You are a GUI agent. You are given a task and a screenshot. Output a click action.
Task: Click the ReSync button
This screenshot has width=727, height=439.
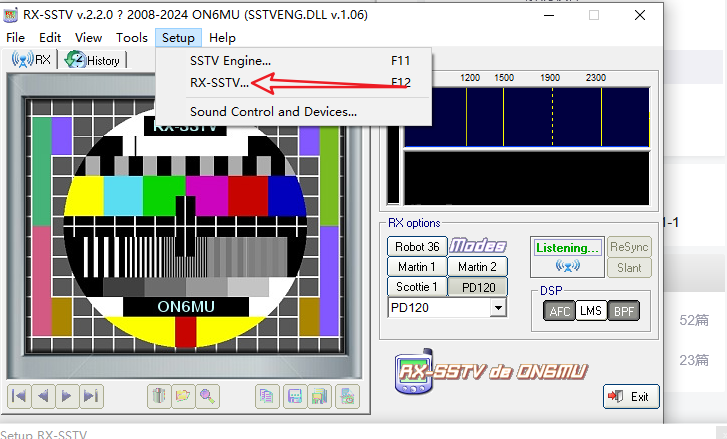(629, 247)
